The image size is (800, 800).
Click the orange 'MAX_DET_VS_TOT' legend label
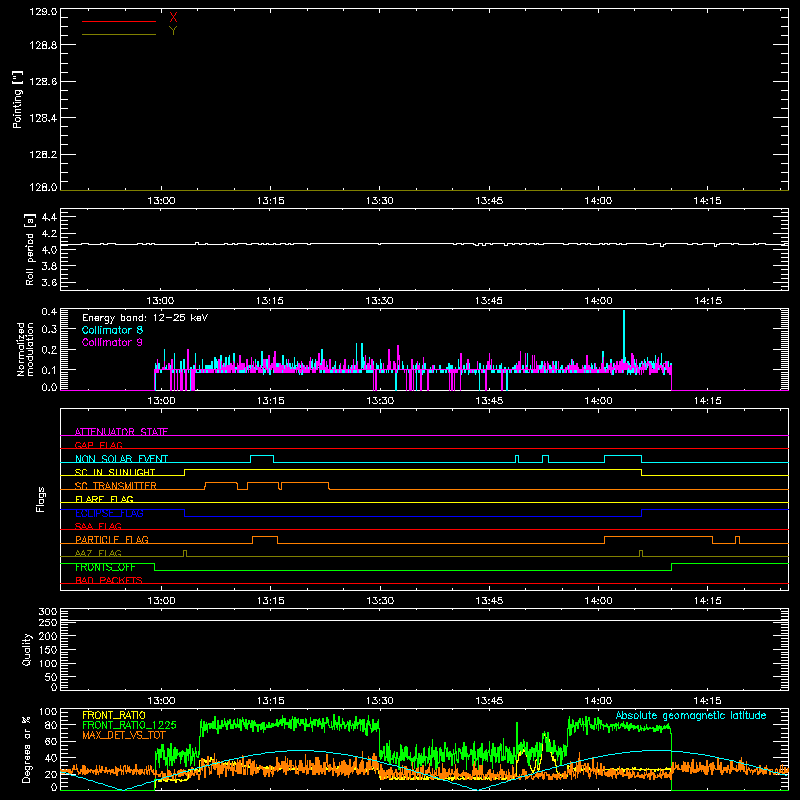pyautogui.click(x=124, y=735)
